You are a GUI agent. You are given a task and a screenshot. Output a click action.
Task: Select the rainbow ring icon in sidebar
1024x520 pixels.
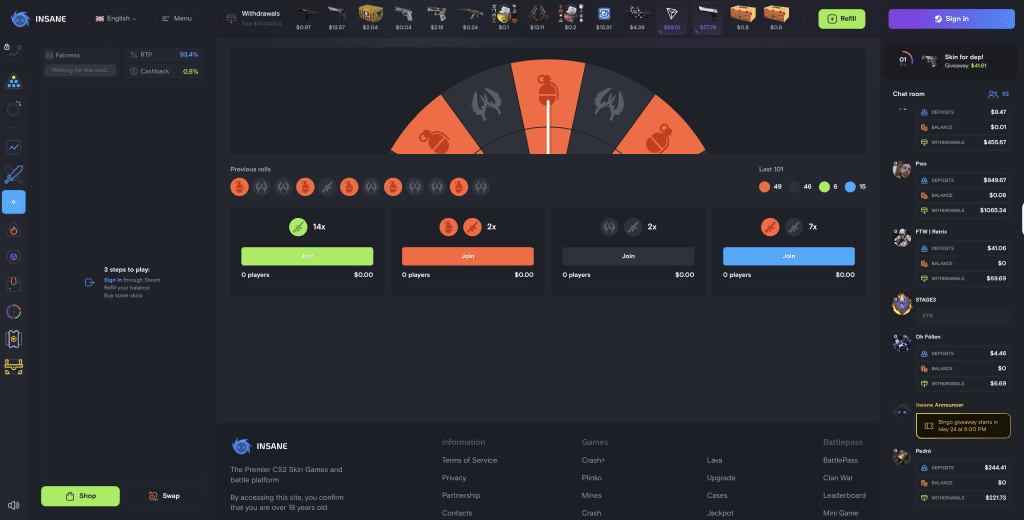tap(14, 312)
